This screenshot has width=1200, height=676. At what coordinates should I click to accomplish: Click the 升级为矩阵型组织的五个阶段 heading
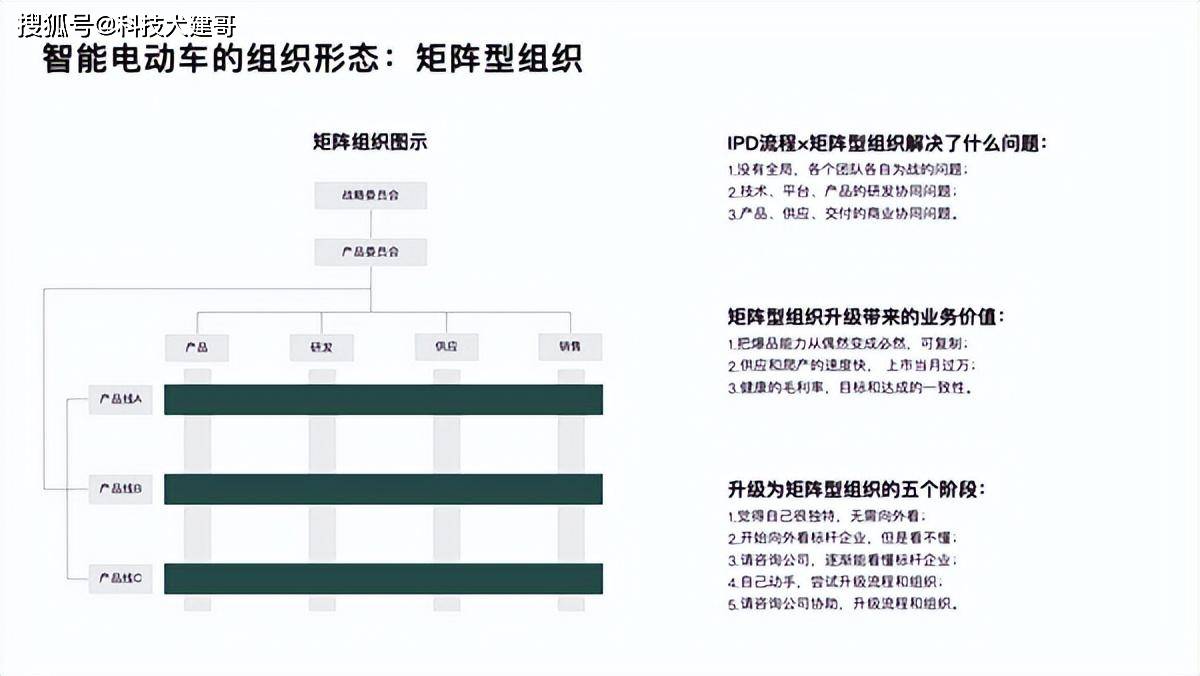tap(856, 490)
